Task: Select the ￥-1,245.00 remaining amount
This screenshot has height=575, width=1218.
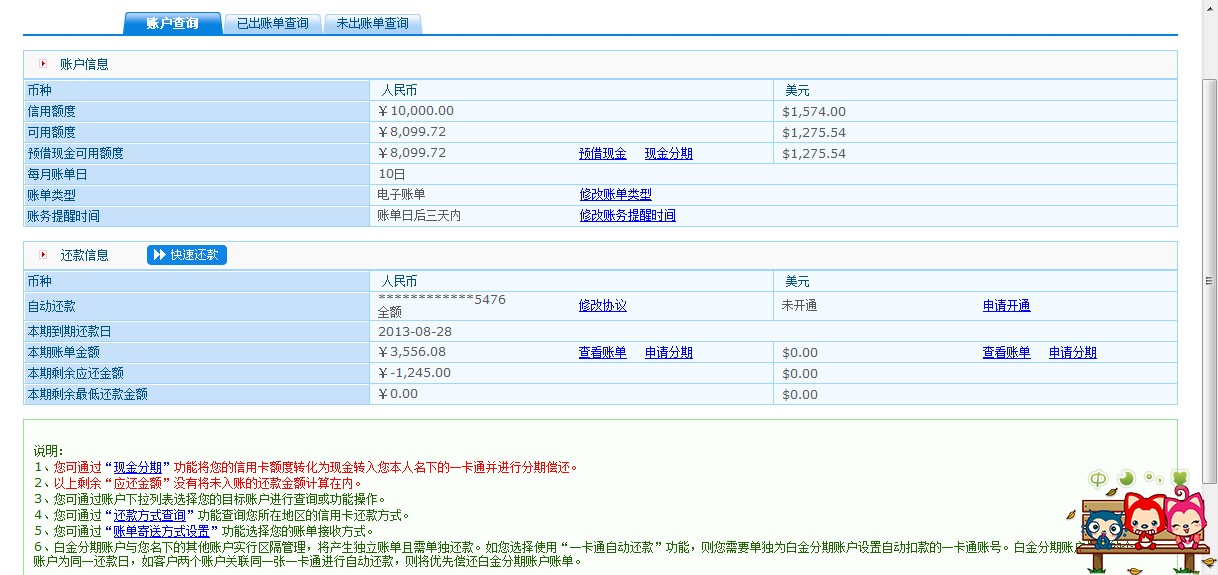Action: click(x=414, y=373)
